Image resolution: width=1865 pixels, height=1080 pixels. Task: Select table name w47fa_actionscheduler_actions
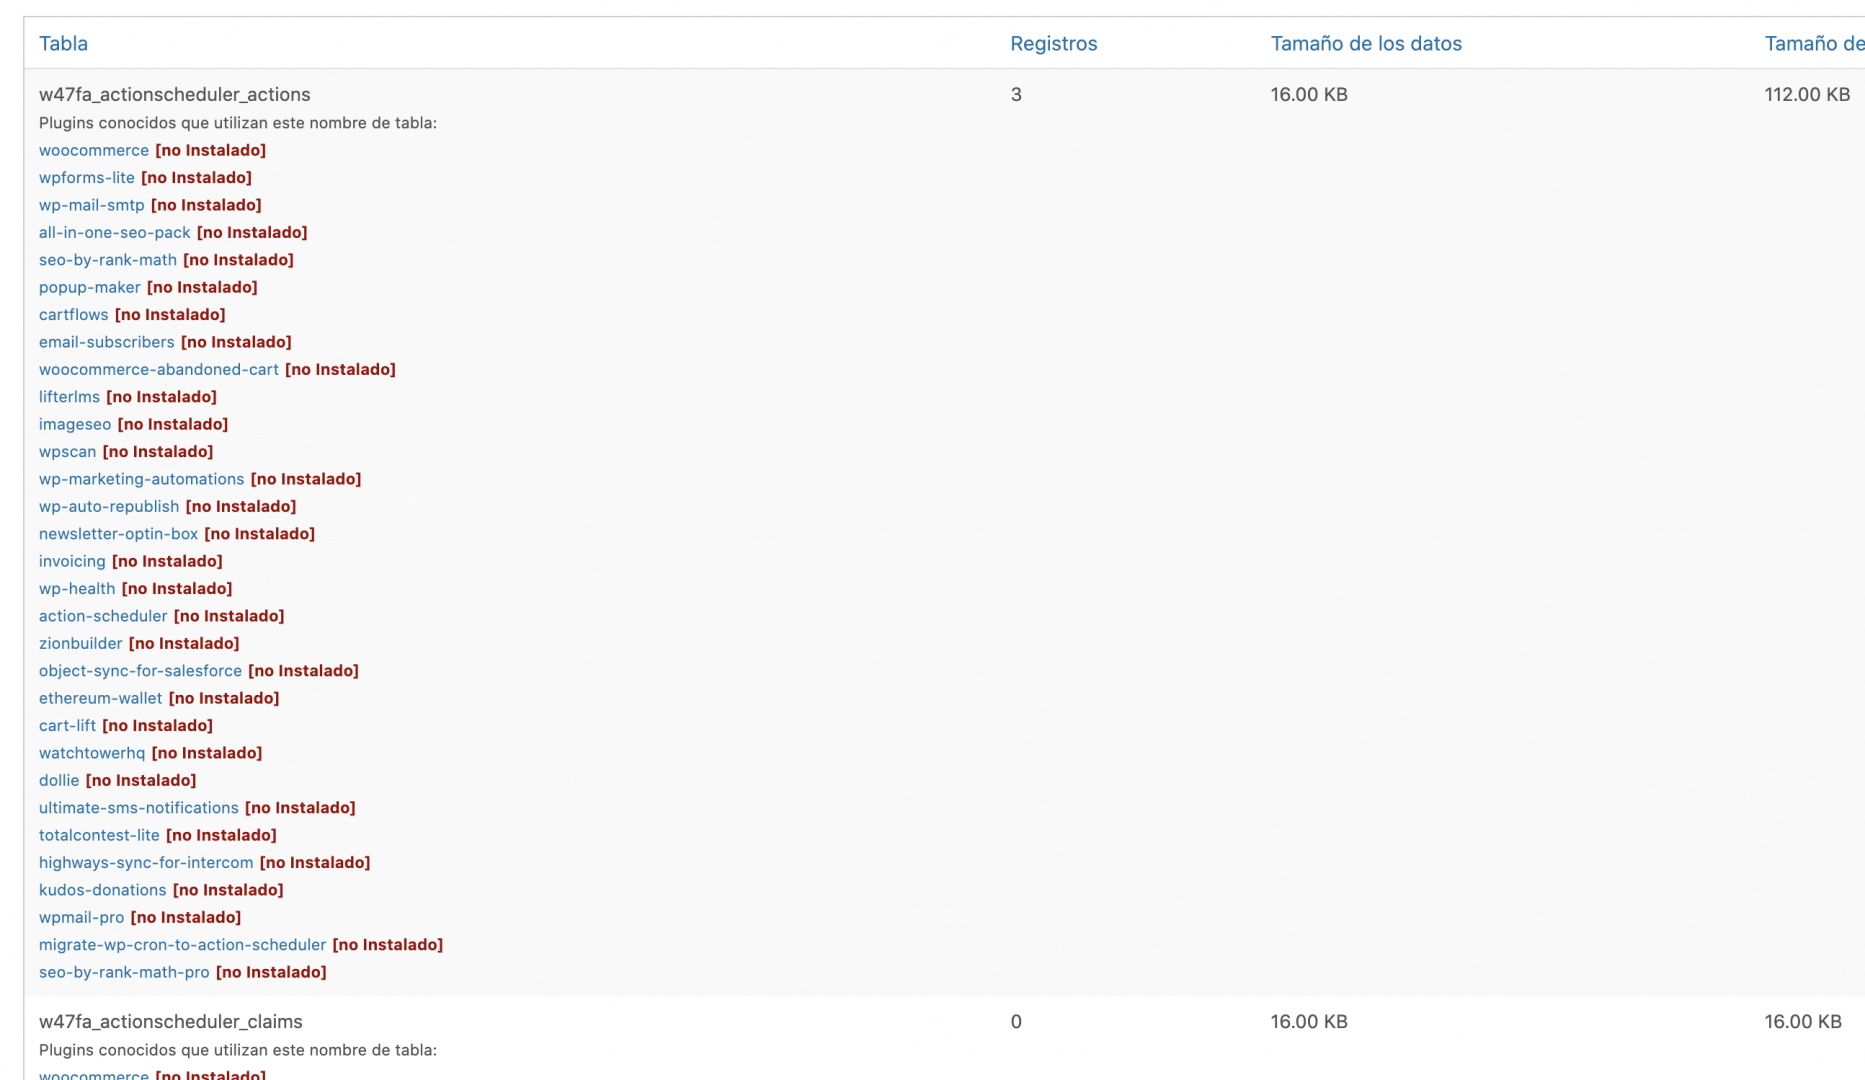pos(175,94)
